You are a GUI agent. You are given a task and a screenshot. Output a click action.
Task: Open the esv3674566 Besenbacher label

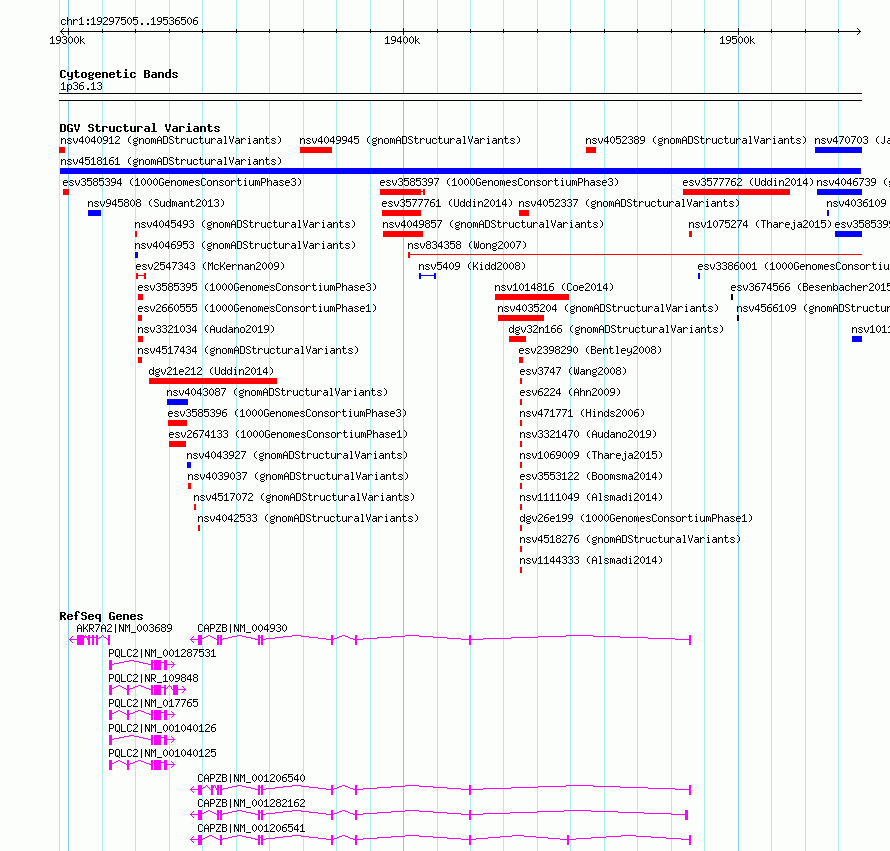pyautogui.click(x=810, y=287)
